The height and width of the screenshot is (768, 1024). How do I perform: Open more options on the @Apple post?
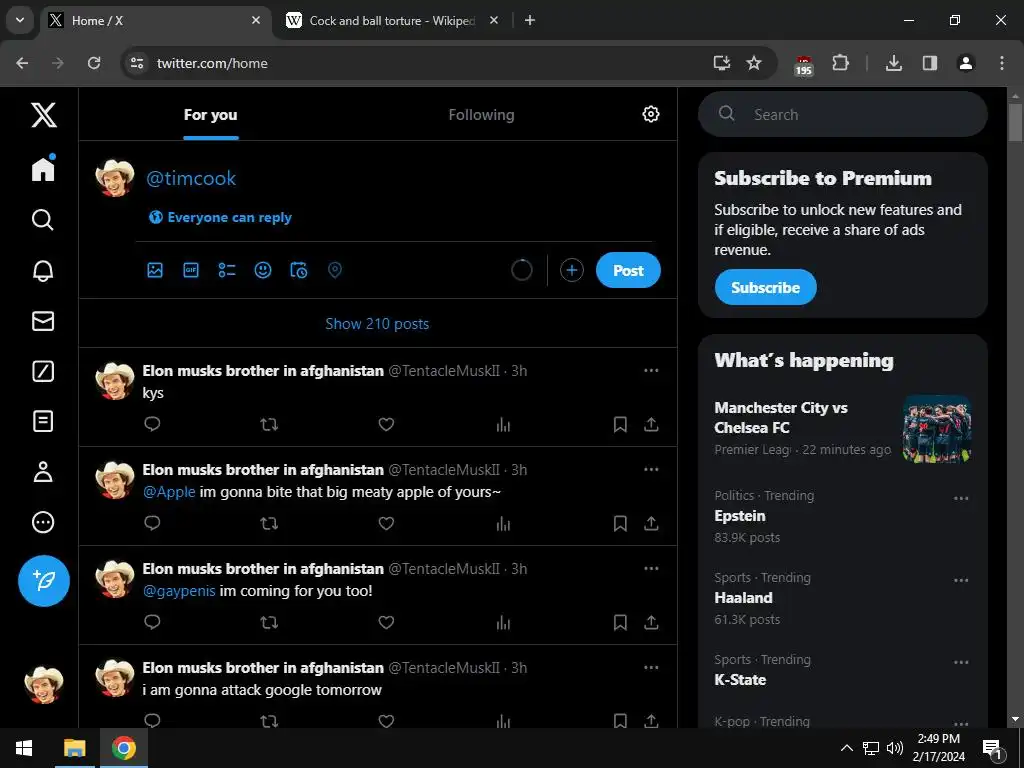651,470
